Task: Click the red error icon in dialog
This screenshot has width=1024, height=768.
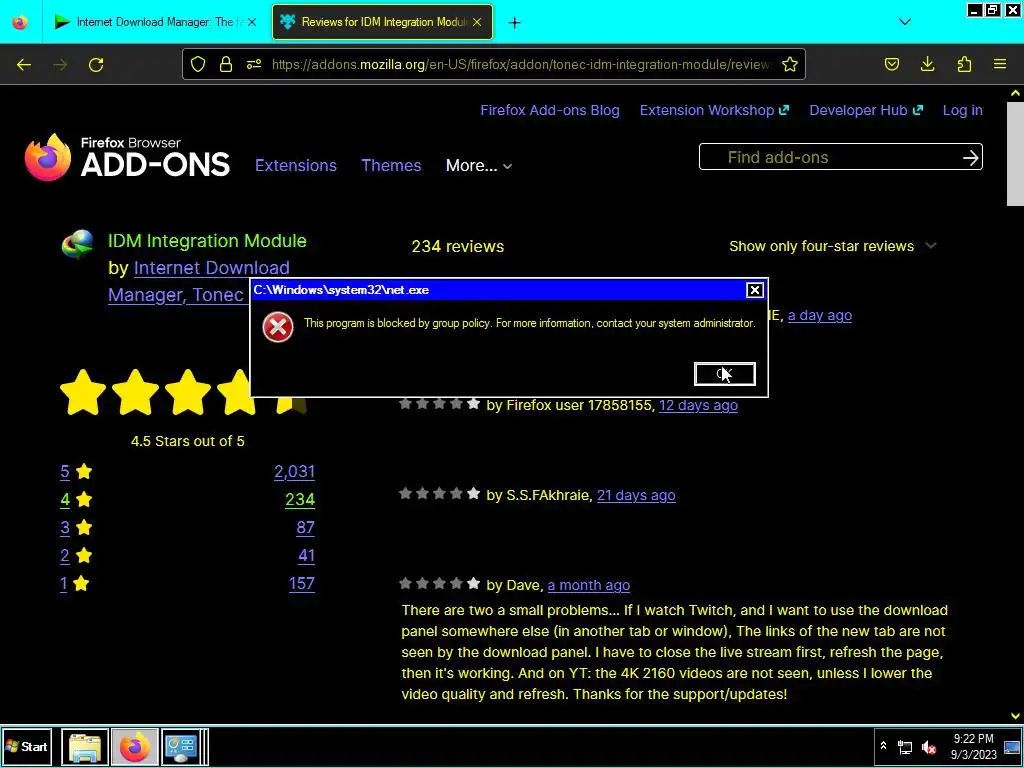Action: 278,327
